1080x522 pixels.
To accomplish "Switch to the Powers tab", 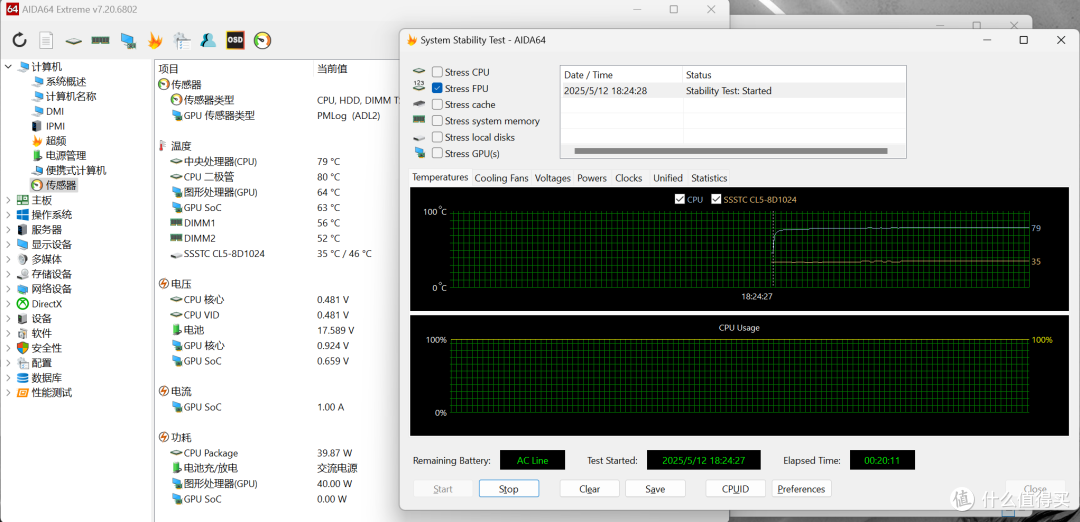I will (x=592, y=178).
